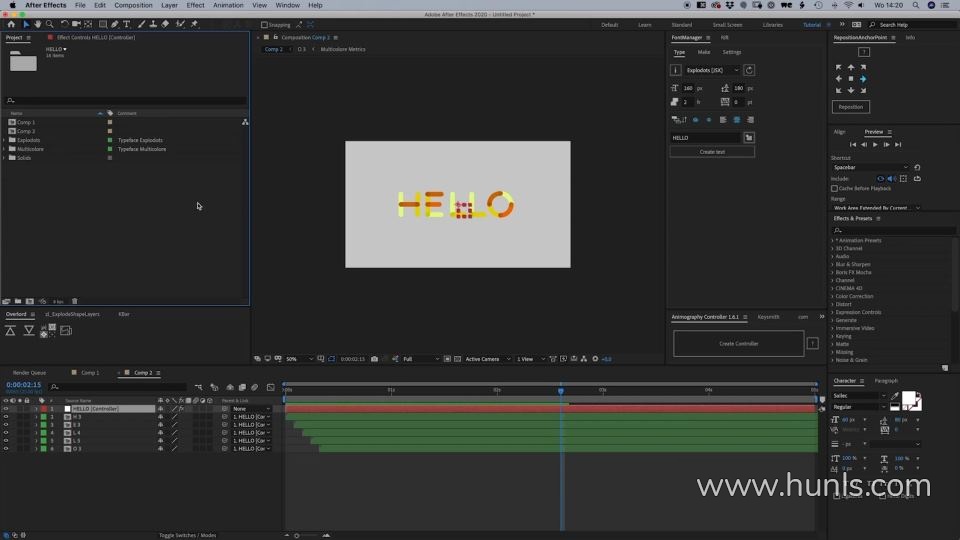The image size is (960, 540).
Task: Open the Composition menu
Action: pos(133,5)
